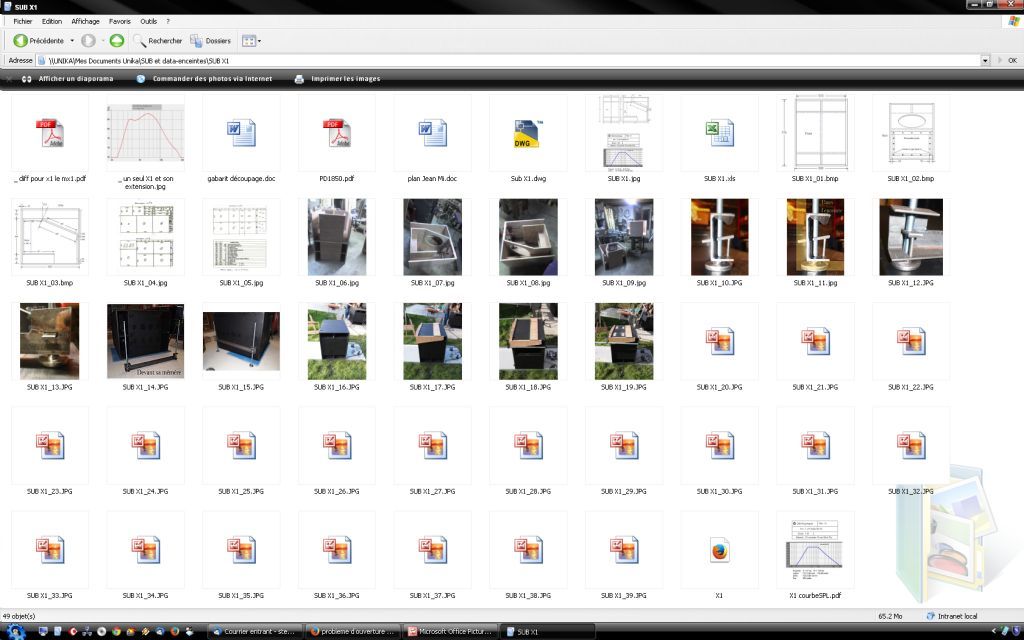Open the Précédente history dropdown arrow
This screenshot has height=640, width=1024.
click(x=72, y=40)
